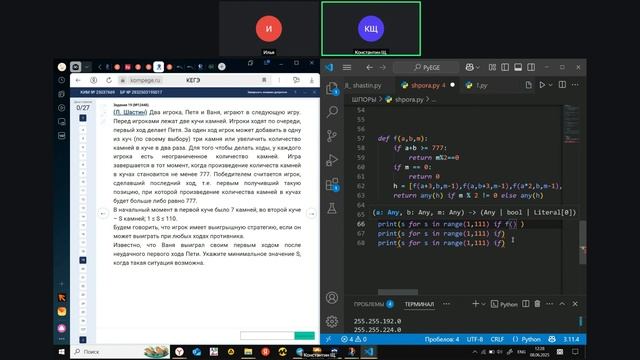This screenshot has width=640, height=360.
Task: Kill the terminal with trash icon
Action: 537,304
